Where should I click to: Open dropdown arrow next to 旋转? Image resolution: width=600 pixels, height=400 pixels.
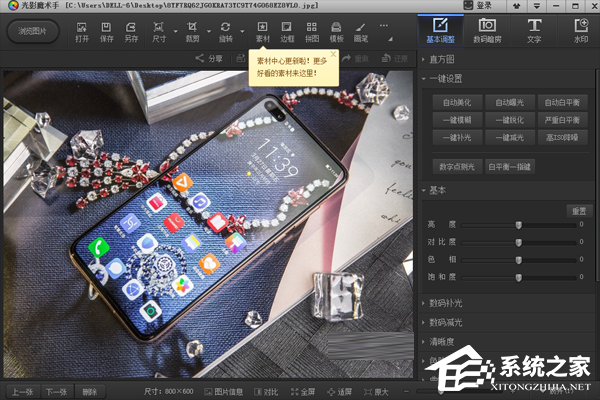click(242, 31)
